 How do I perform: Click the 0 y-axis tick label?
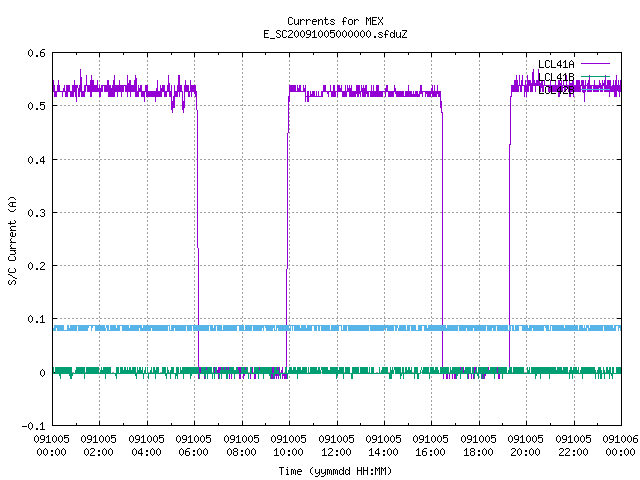click(42, 372)
